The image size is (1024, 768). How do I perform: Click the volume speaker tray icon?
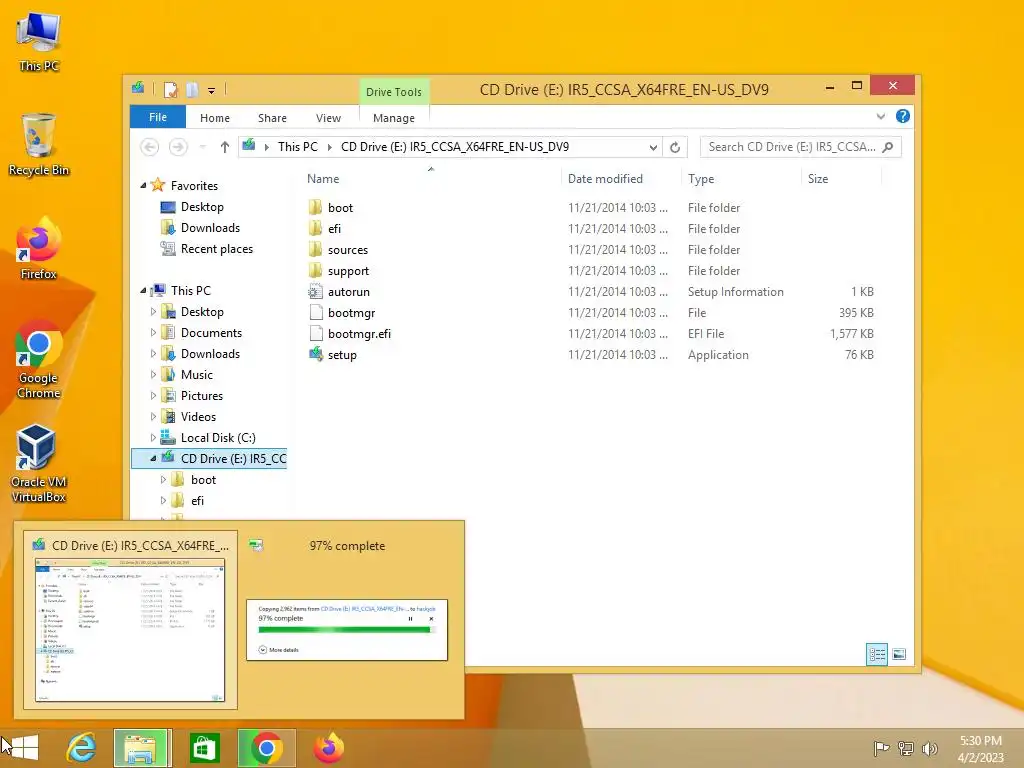click(x=929, y=748)
